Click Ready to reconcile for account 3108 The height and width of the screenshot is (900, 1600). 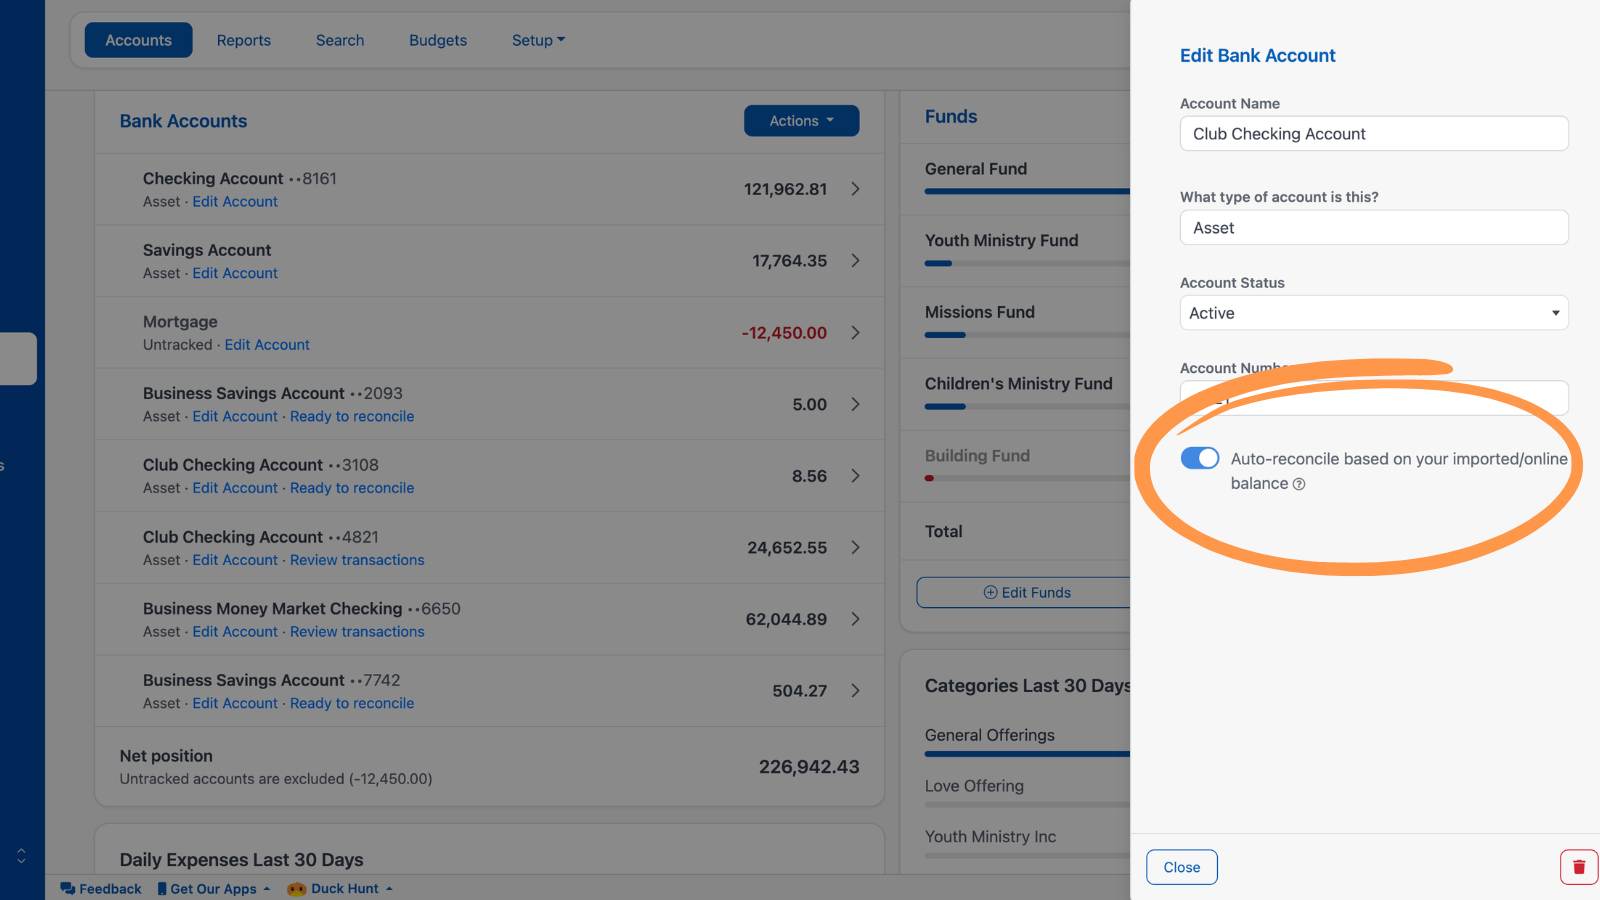[352, 489]
